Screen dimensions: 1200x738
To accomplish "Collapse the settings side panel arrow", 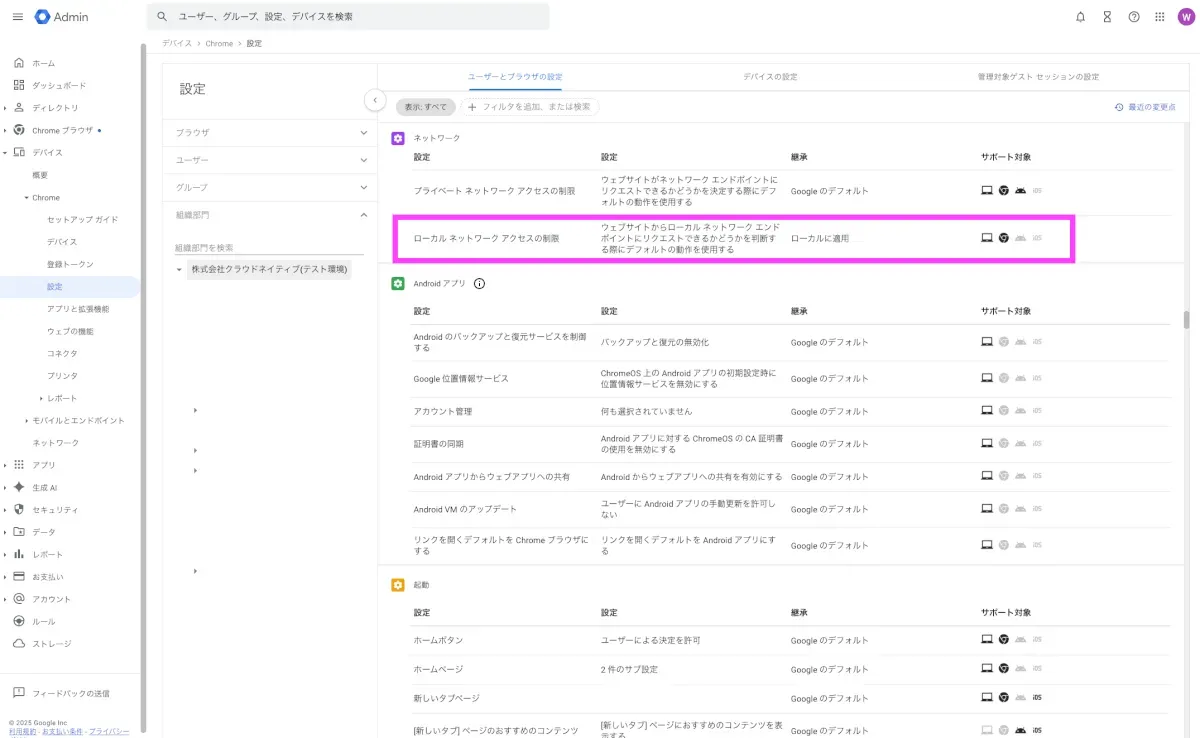I will point(374,100).
